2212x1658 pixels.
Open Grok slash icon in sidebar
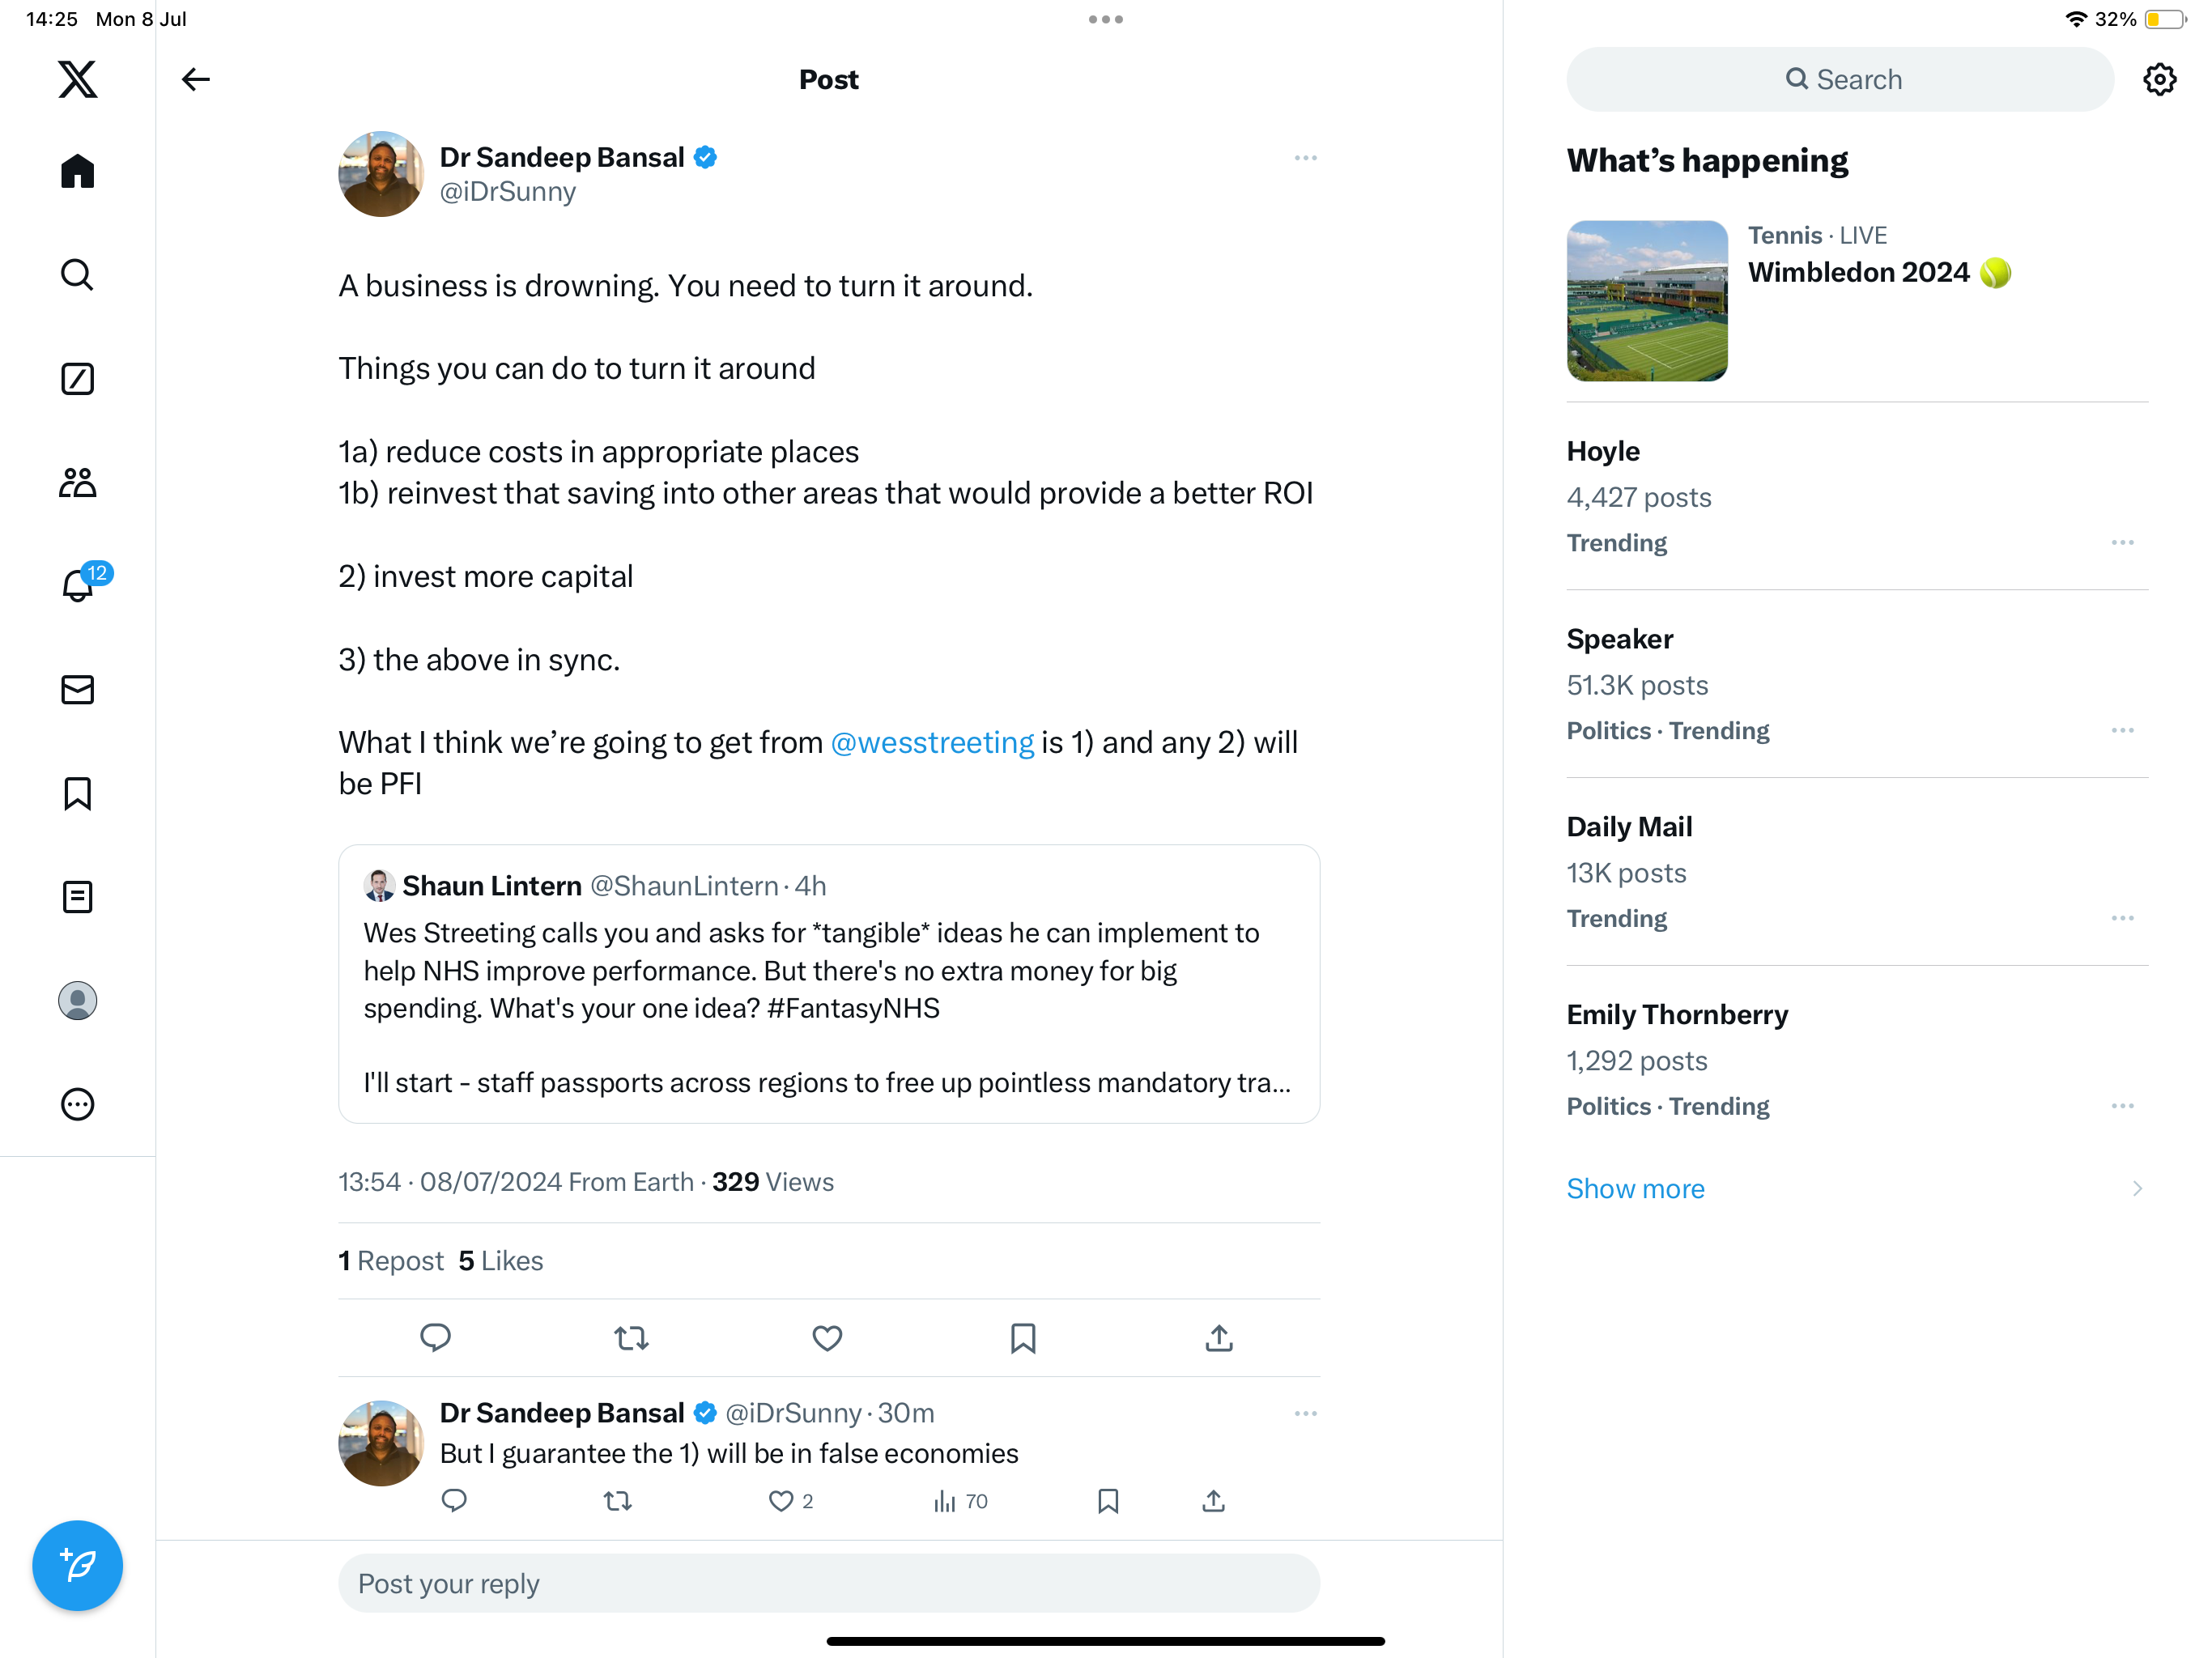(x=78, y=379)
